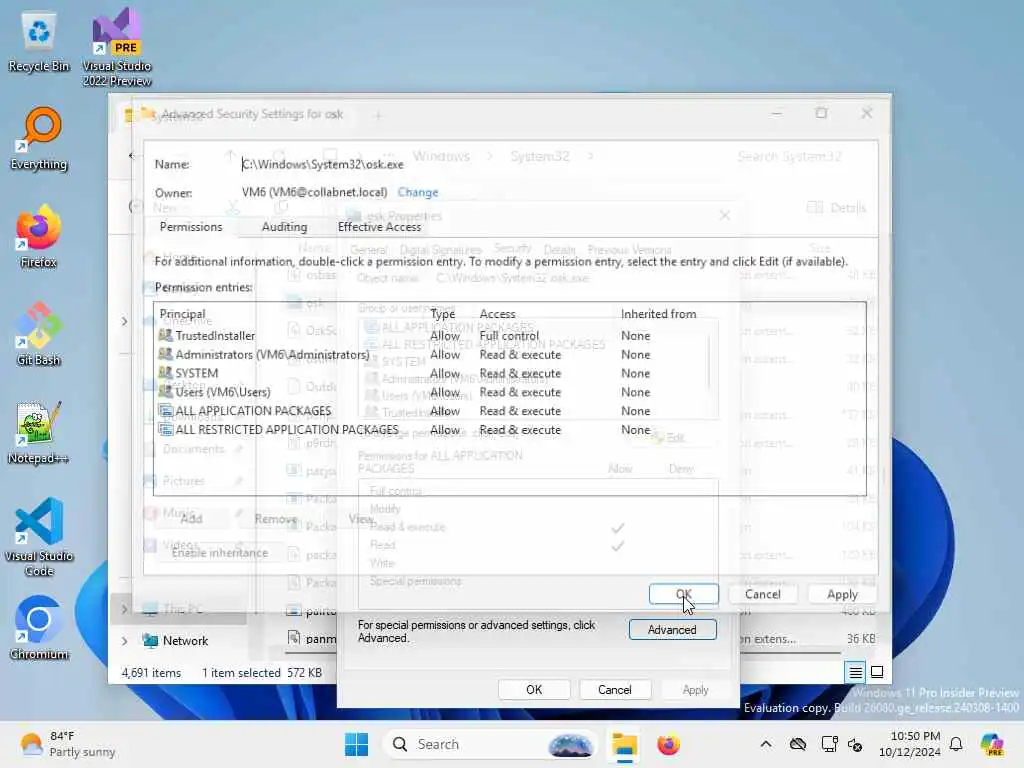Image resolution: width=1024 pixels, height=768 pixels.
Task: Open Visual Studio Code desktop shortcut
Action: coord(39,537)
